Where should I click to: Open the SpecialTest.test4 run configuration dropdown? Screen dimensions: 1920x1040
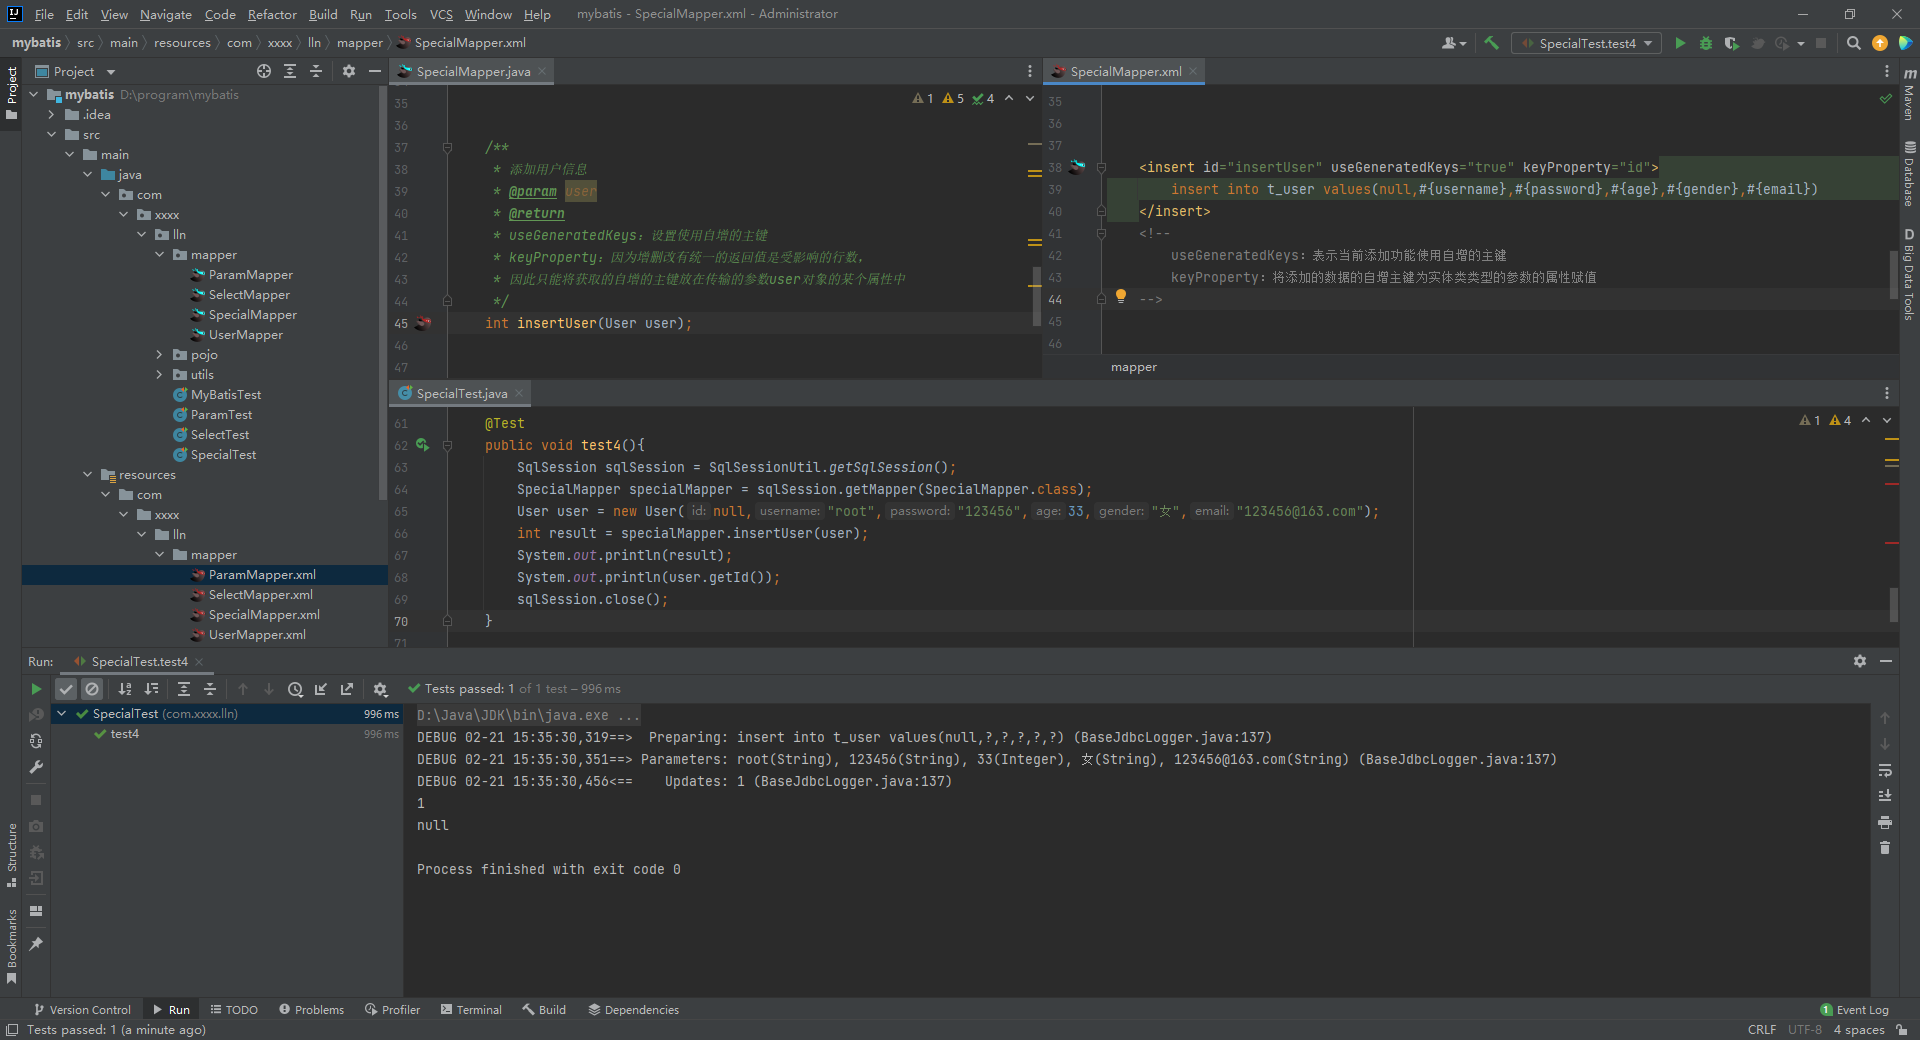point(1587,43)
